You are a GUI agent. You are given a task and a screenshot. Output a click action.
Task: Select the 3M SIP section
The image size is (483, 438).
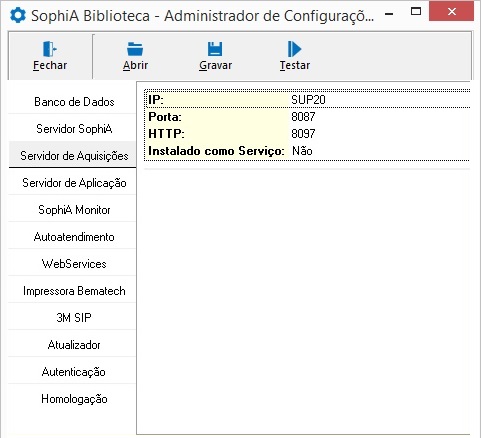[x=72, y=318]
